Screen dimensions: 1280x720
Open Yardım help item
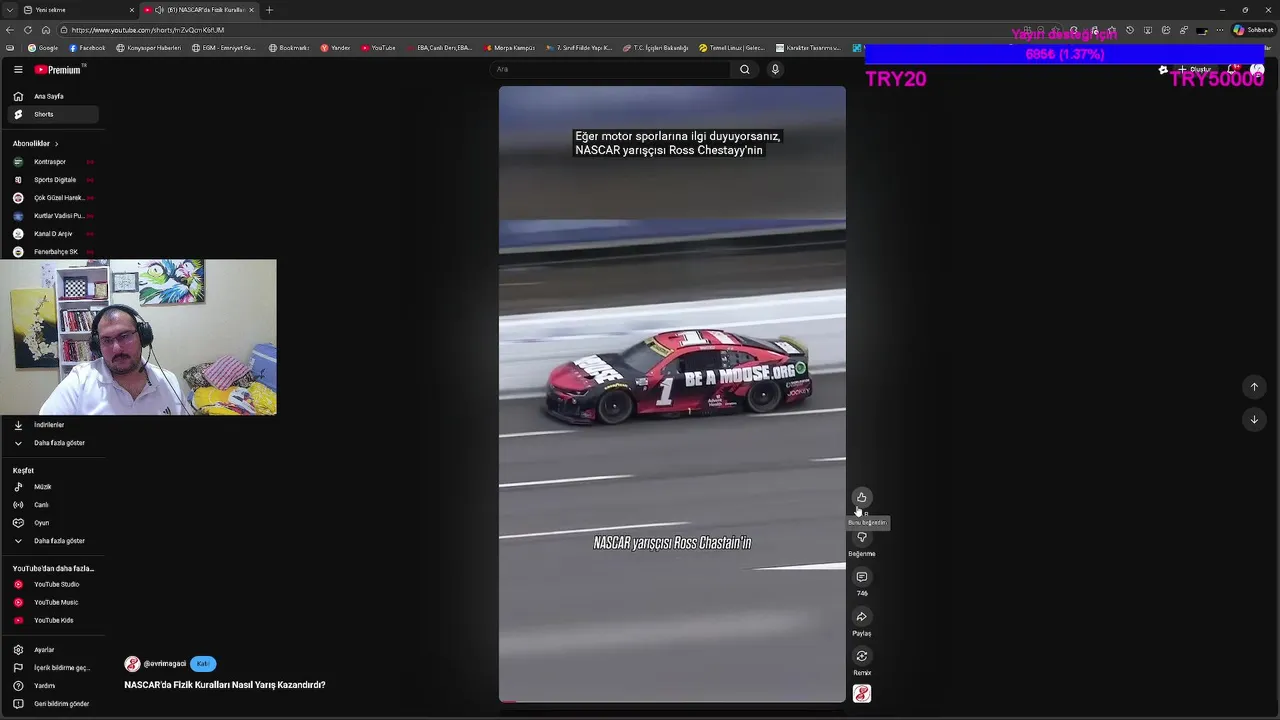tap(52, 686)
